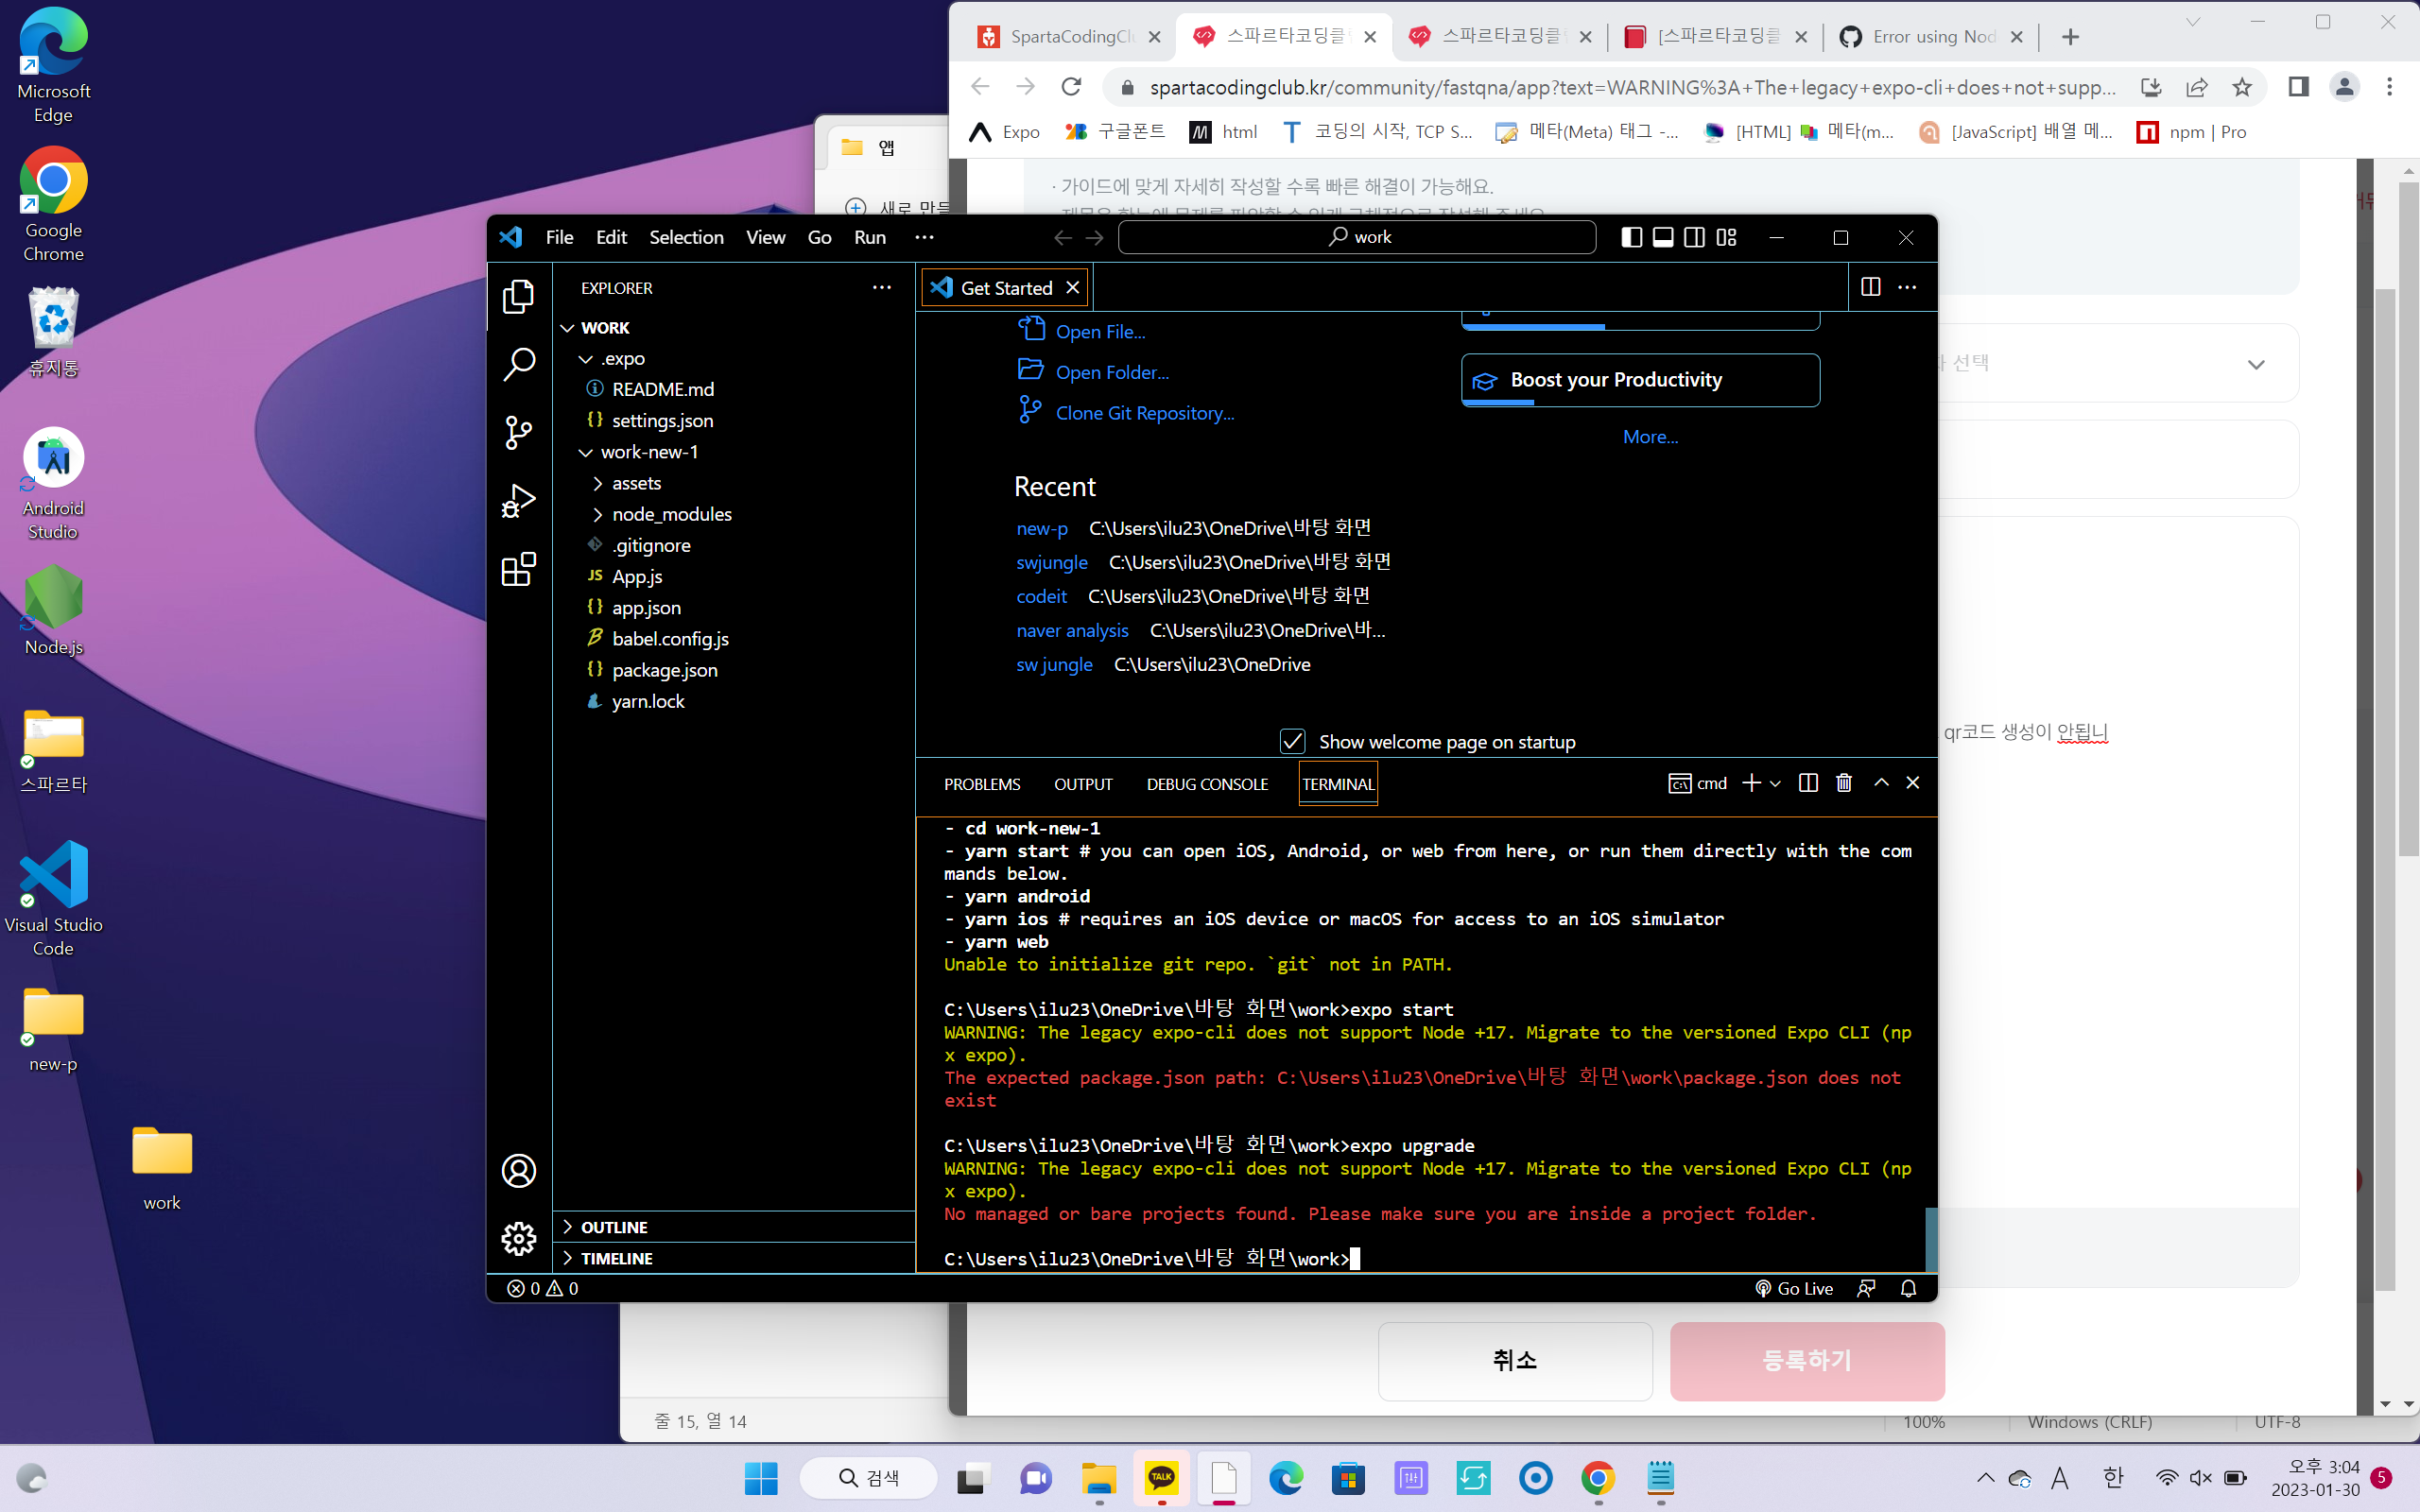
Task: Switch to the OUTPUT tab
Action: [1083, 784]
